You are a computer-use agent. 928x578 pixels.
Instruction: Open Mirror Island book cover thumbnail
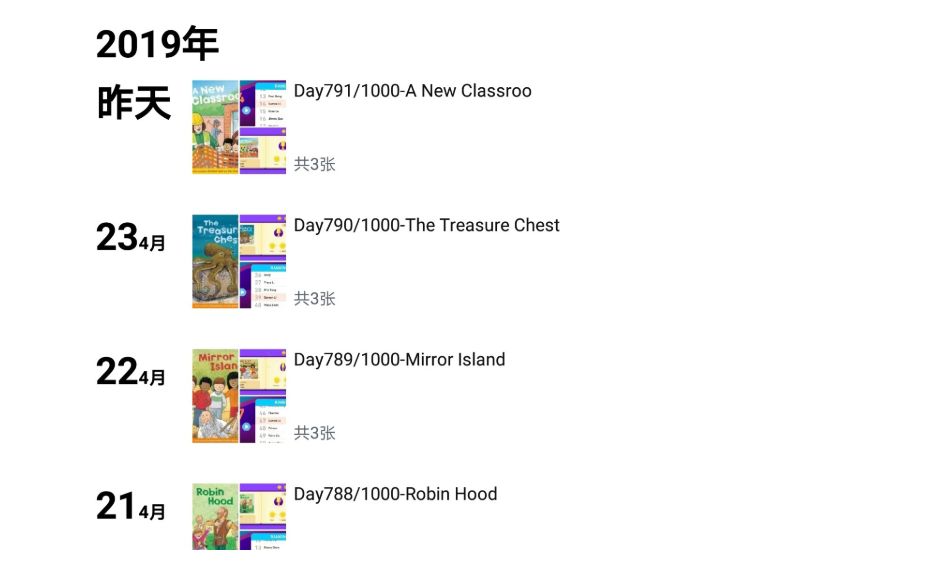pos(215,396)
